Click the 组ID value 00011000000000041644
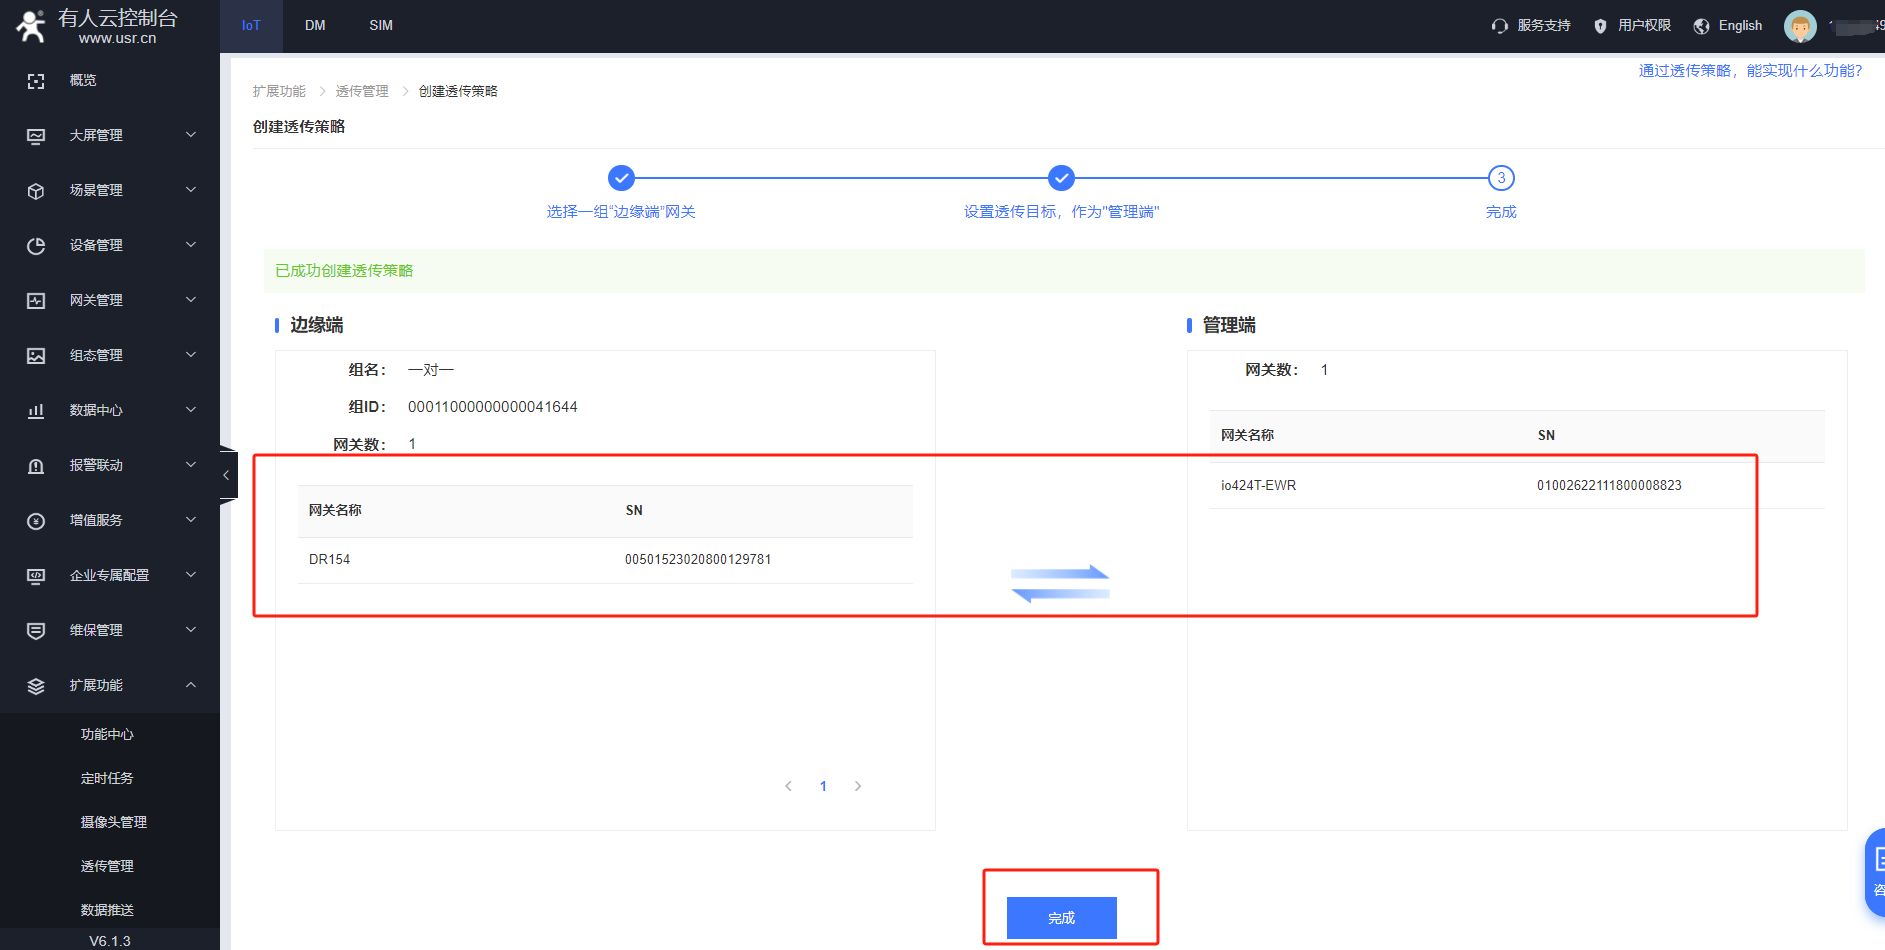The width and height of the screenshot is (1885, 950). (x=493, y=408)
